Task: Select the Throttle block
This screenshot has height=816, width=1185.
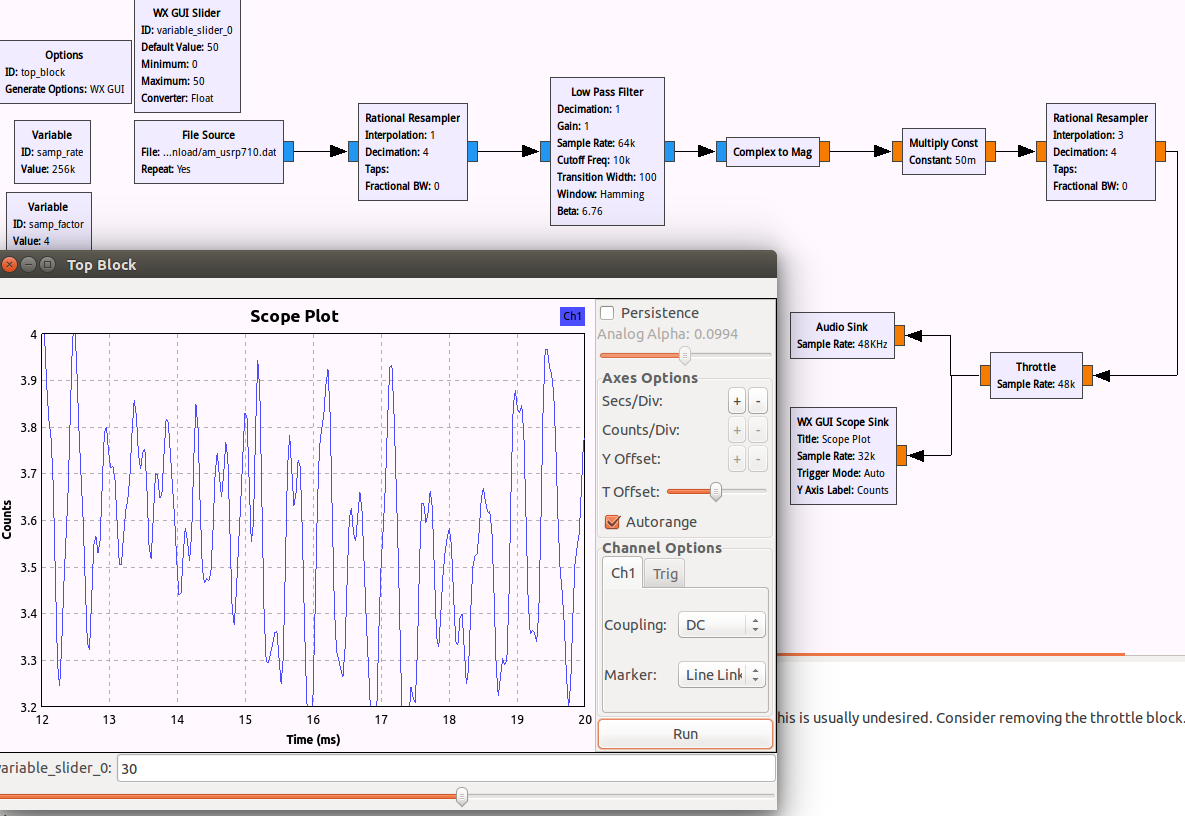Action: pos(1035,375)
